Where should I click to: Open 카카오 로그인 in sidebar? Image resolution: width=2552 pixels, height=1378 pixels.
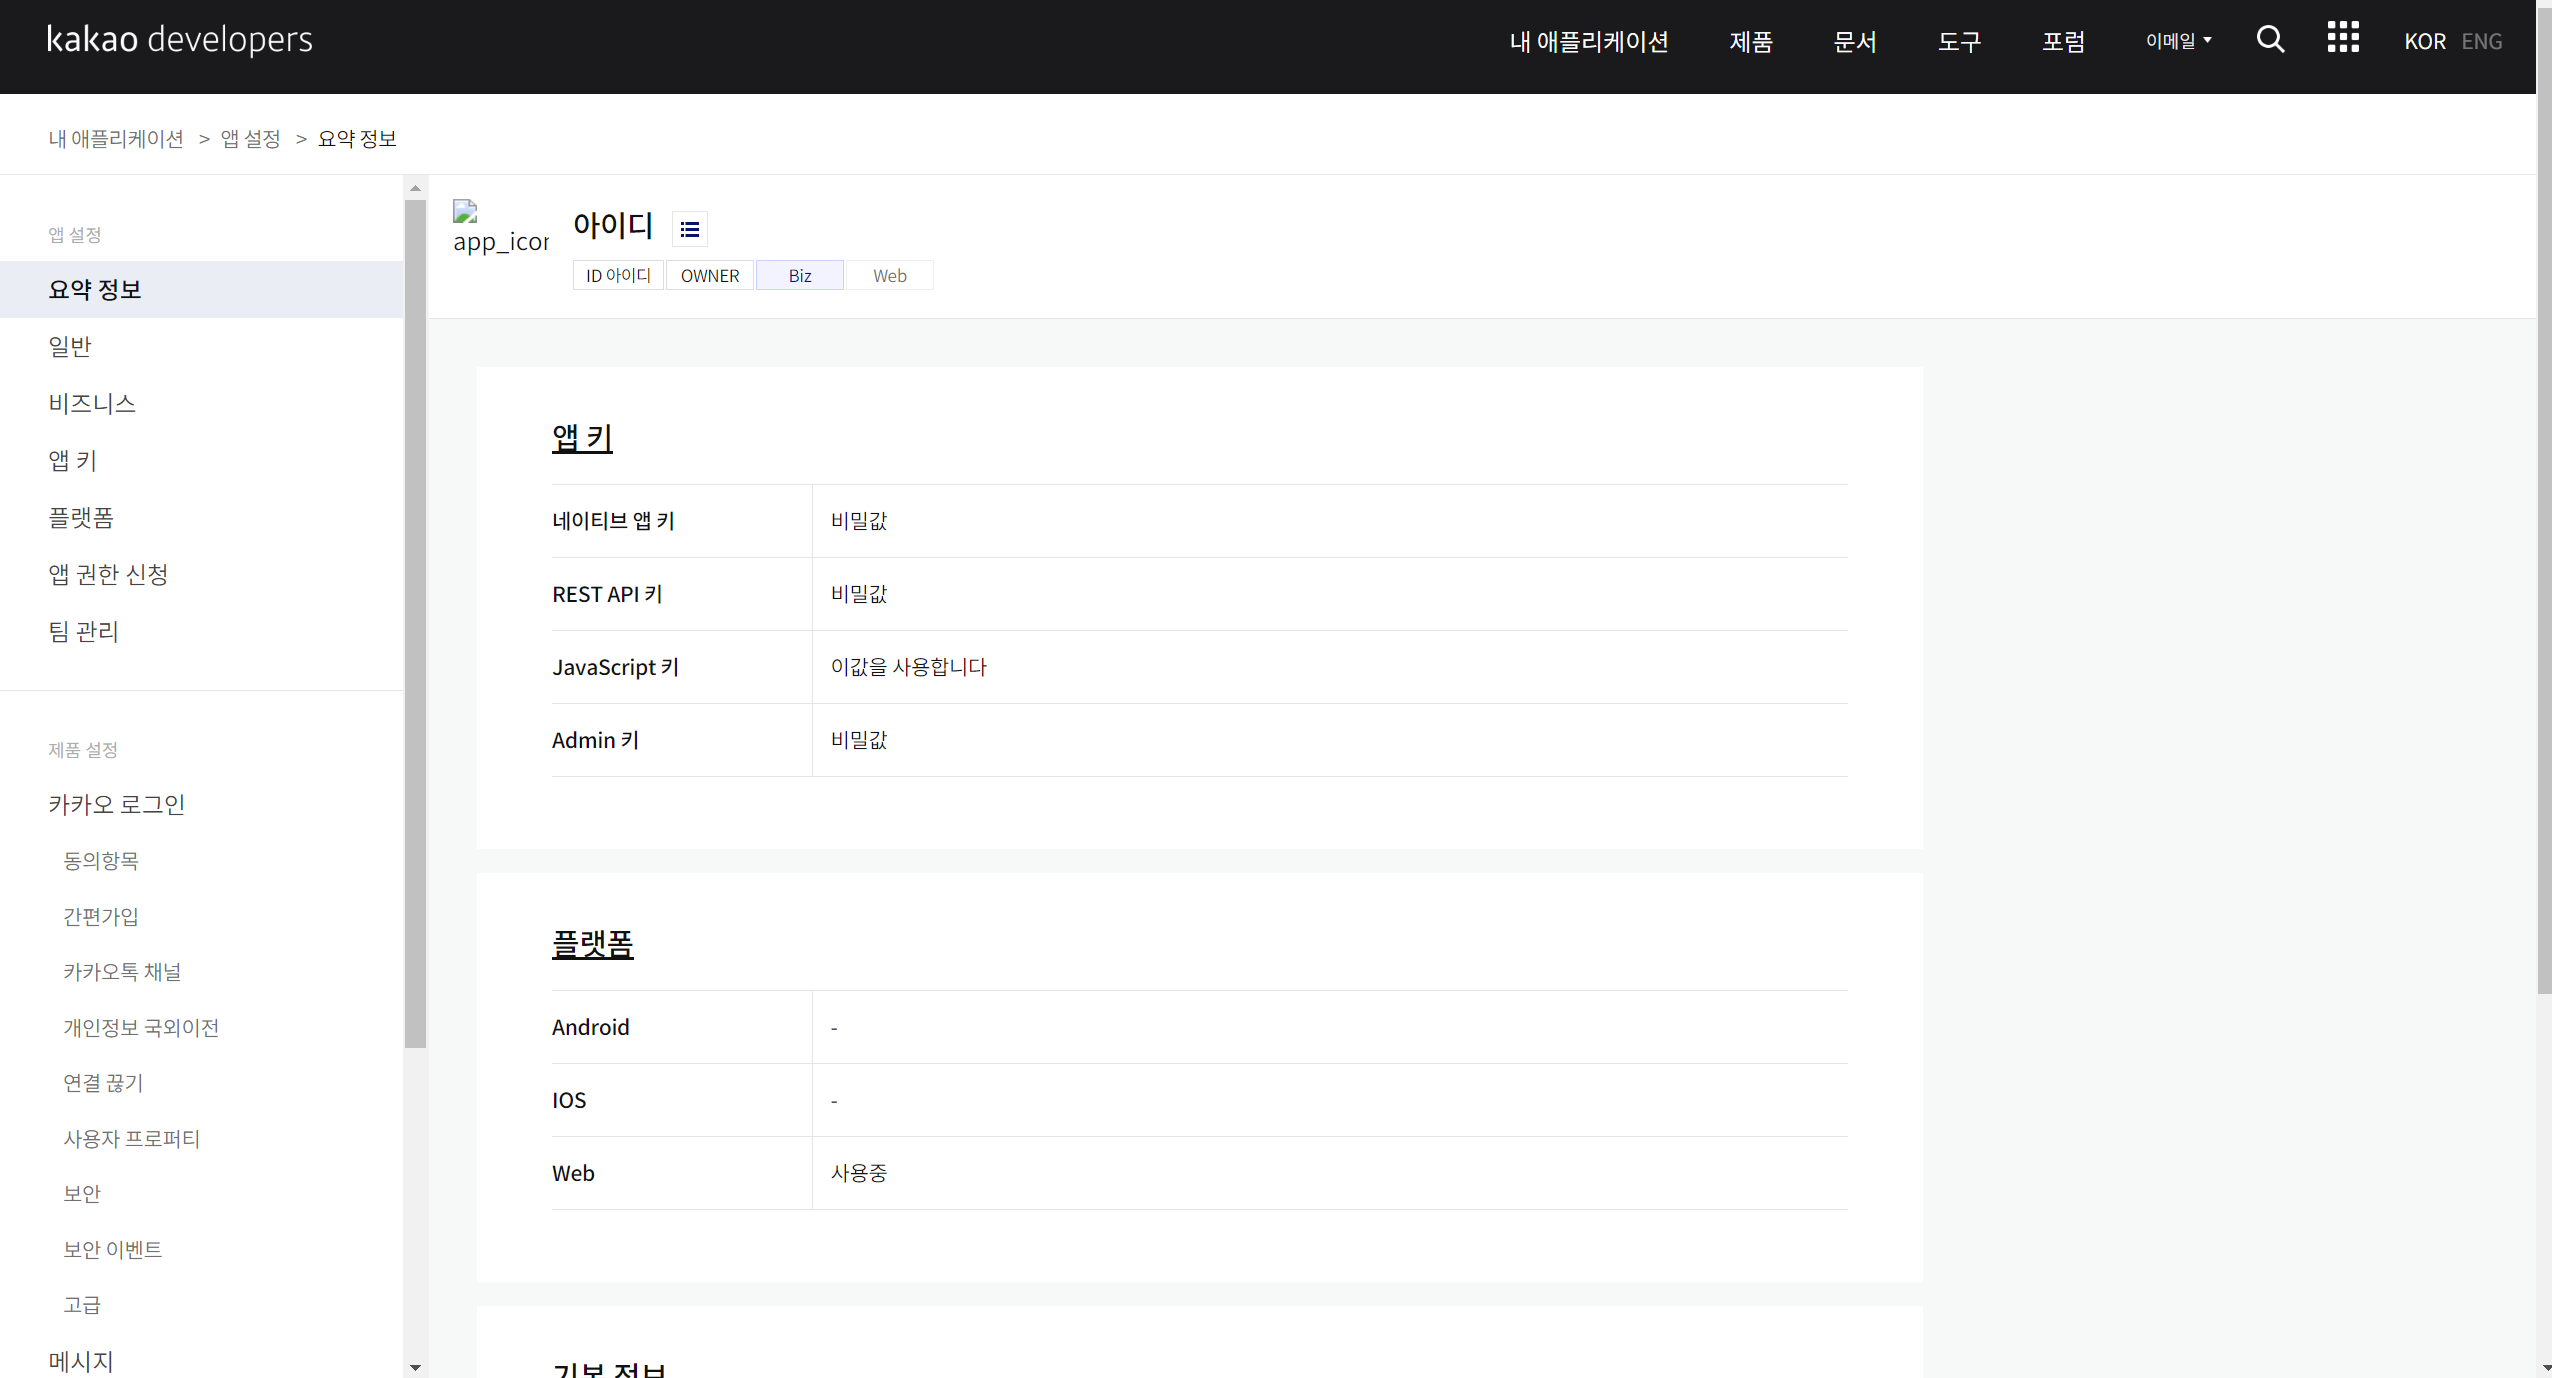[x=117, y=804]
